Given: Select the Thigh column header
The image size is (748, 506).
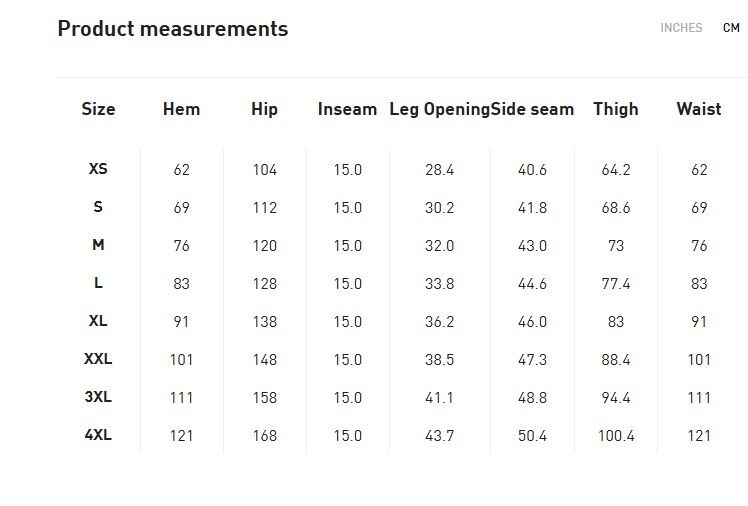Looking at the screenshot, I should 615,110.
